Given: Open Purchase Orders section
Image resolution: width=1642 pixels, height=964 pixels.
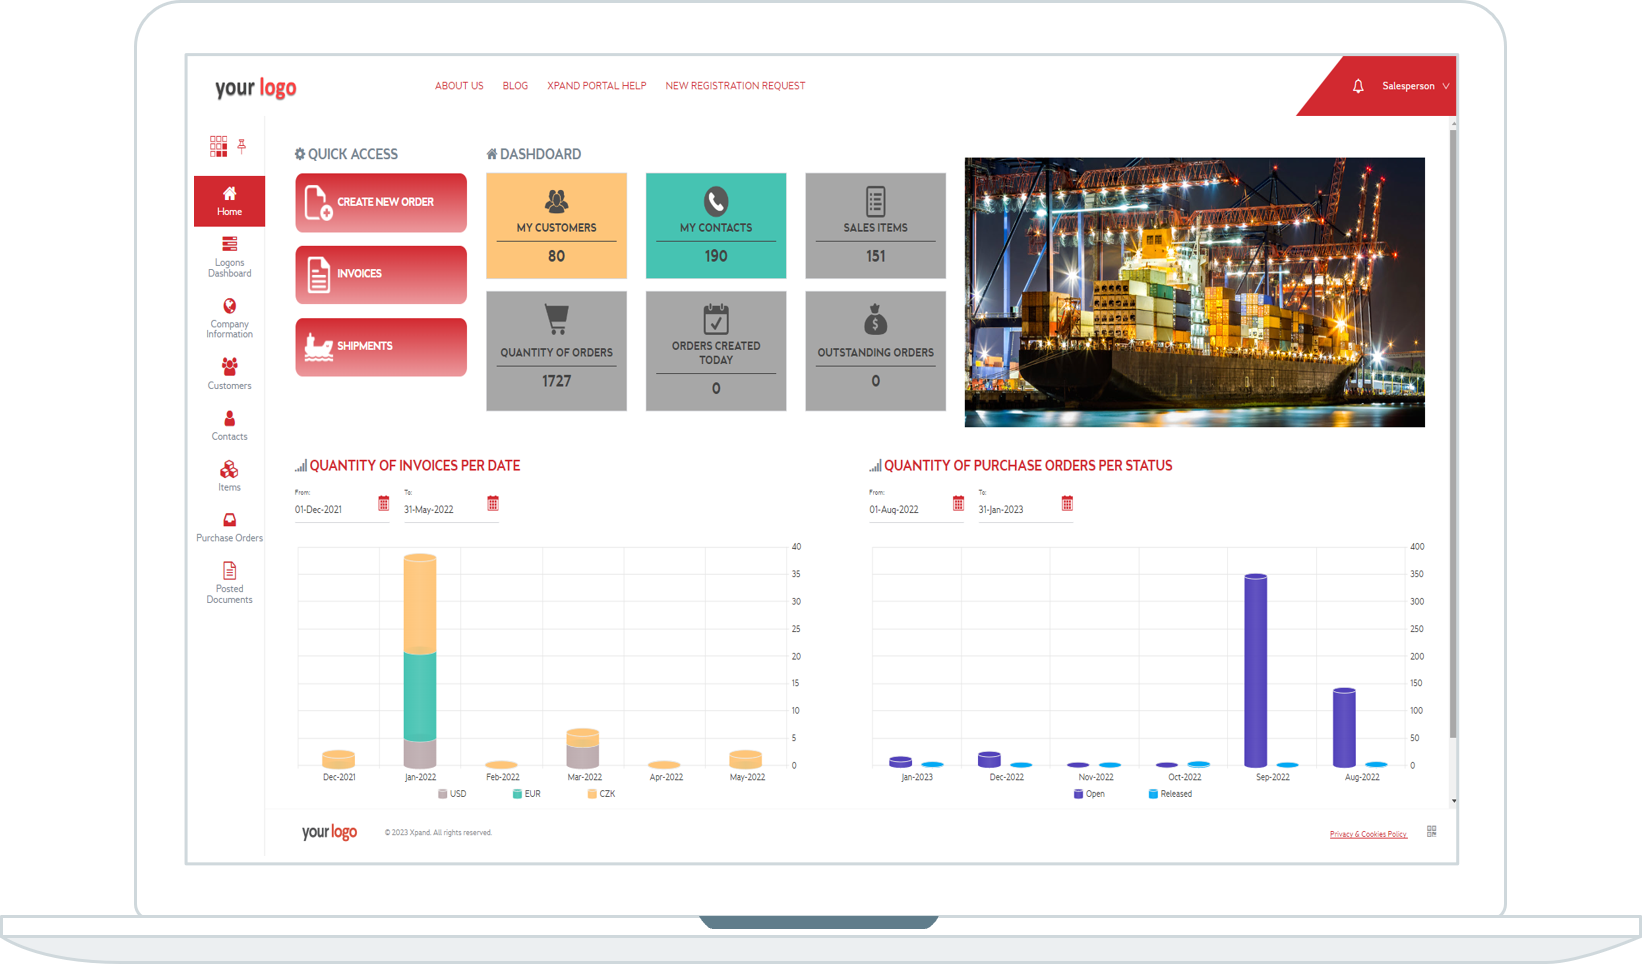Looking at the screenshot, I should pyautogui.click(x=229, y=527).
